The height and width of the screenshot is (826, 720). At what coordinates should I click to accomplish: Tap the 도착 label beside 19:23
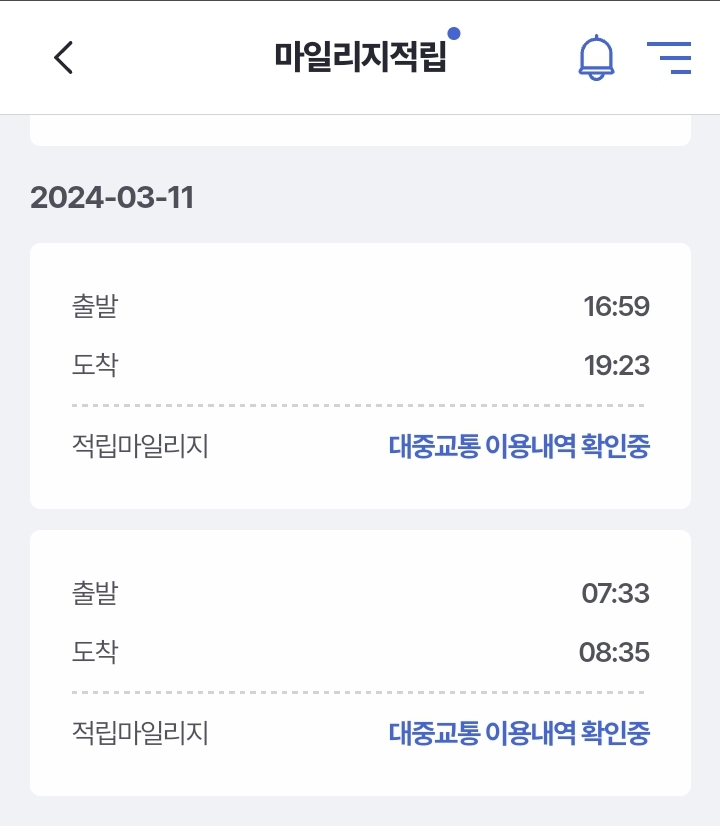[95, 365]
